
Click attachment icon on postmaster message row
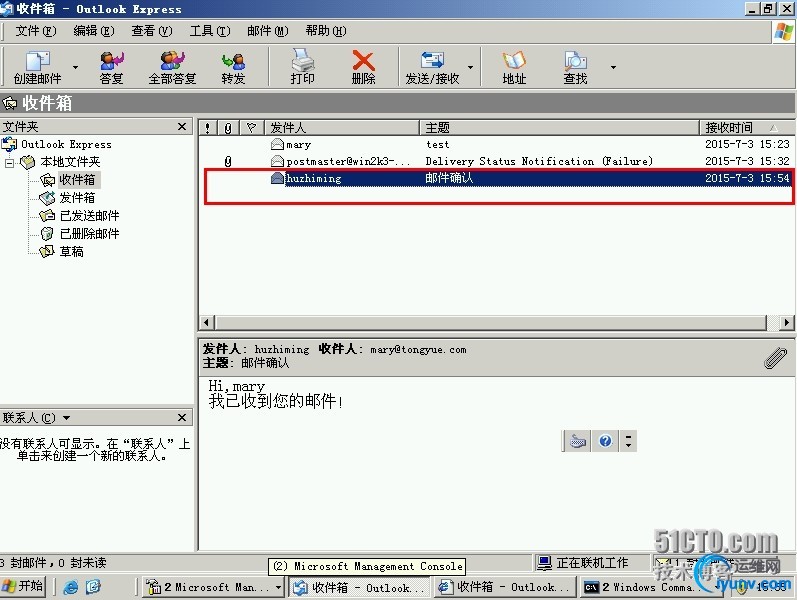228,162
